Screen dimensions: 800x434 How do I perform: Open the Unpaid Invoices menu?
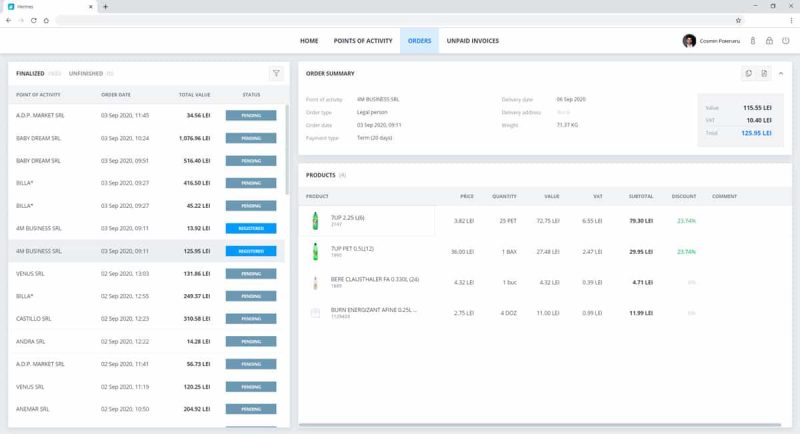pos(472,41)
